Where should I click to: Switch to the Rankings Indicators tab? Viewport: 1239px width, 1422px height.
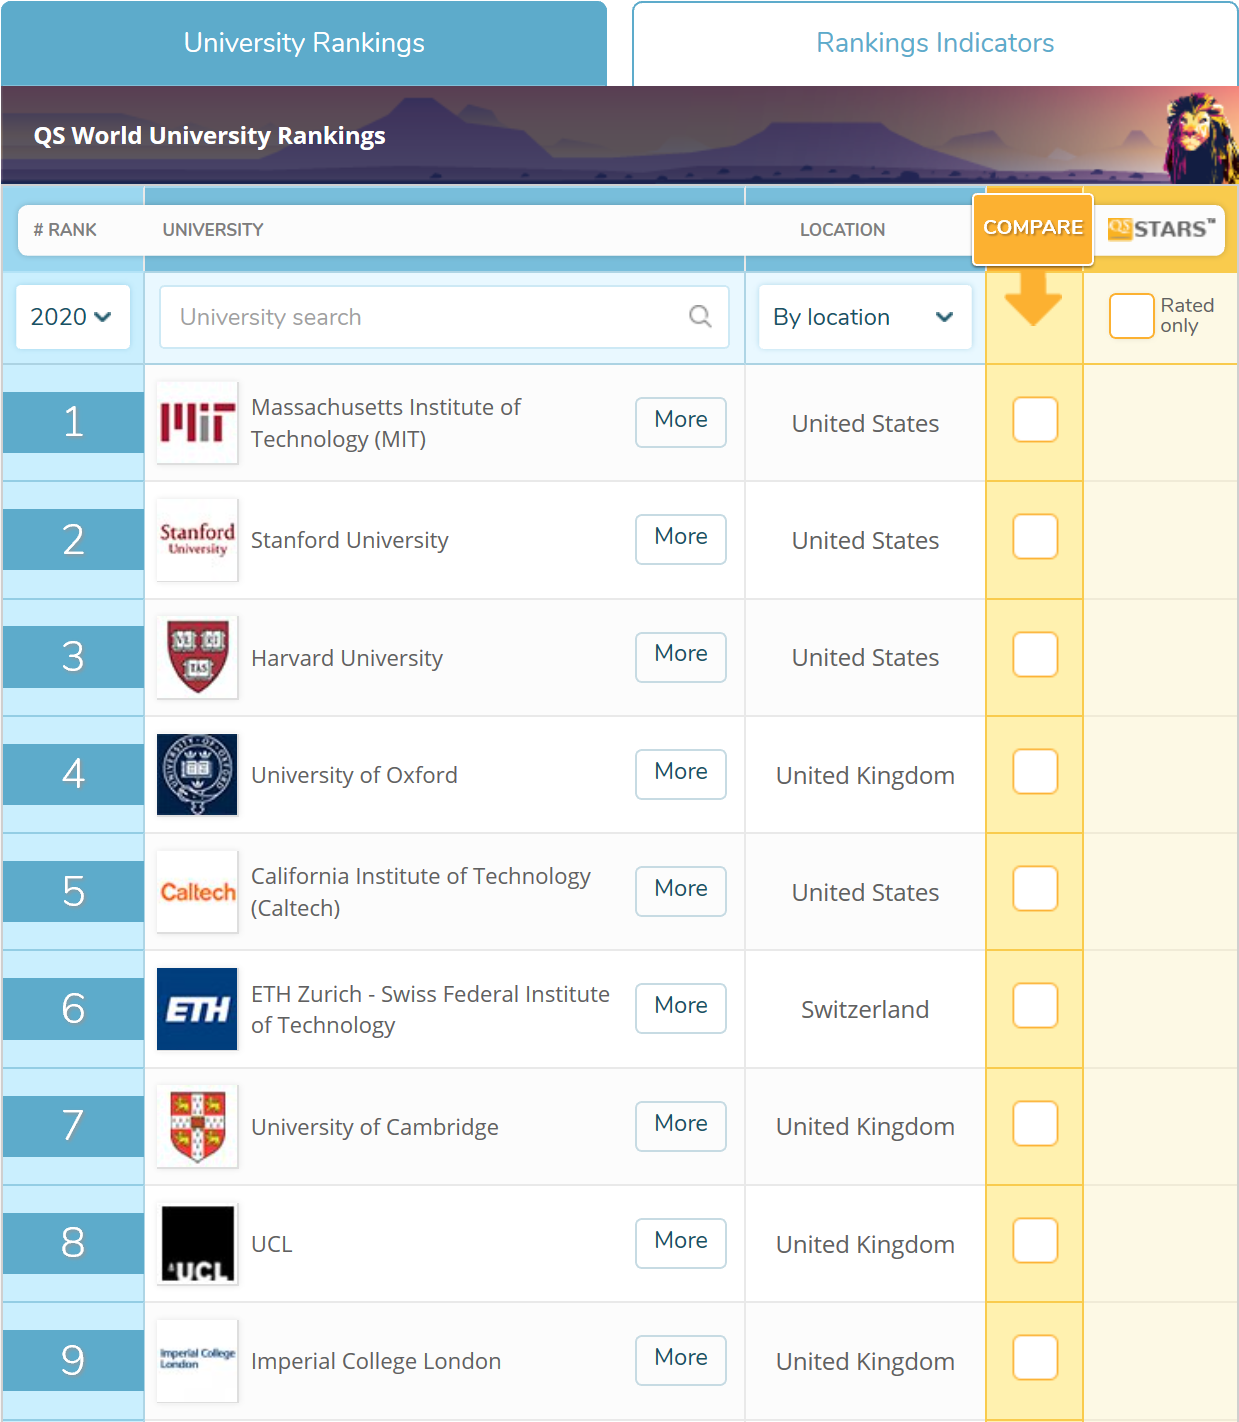[935, 43]
